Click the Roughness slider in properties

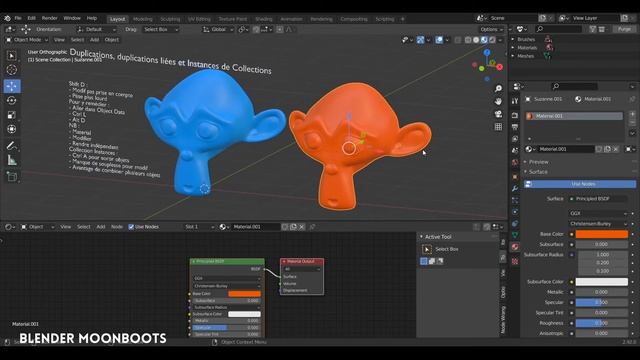[x=602, y=323]
